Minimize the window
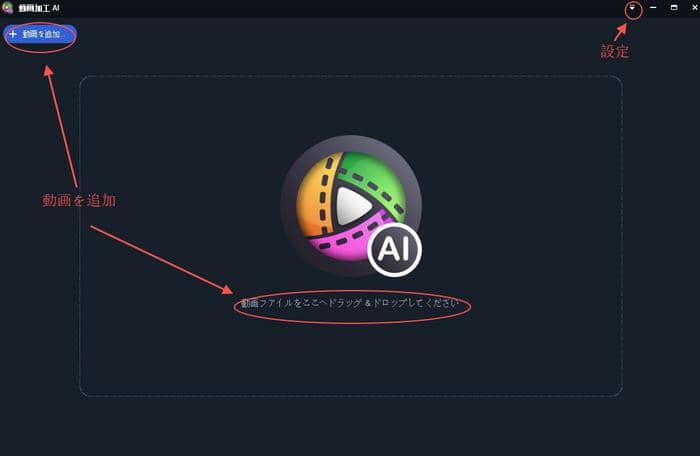This screenshot has height=456, width=700. pos(653,8)
